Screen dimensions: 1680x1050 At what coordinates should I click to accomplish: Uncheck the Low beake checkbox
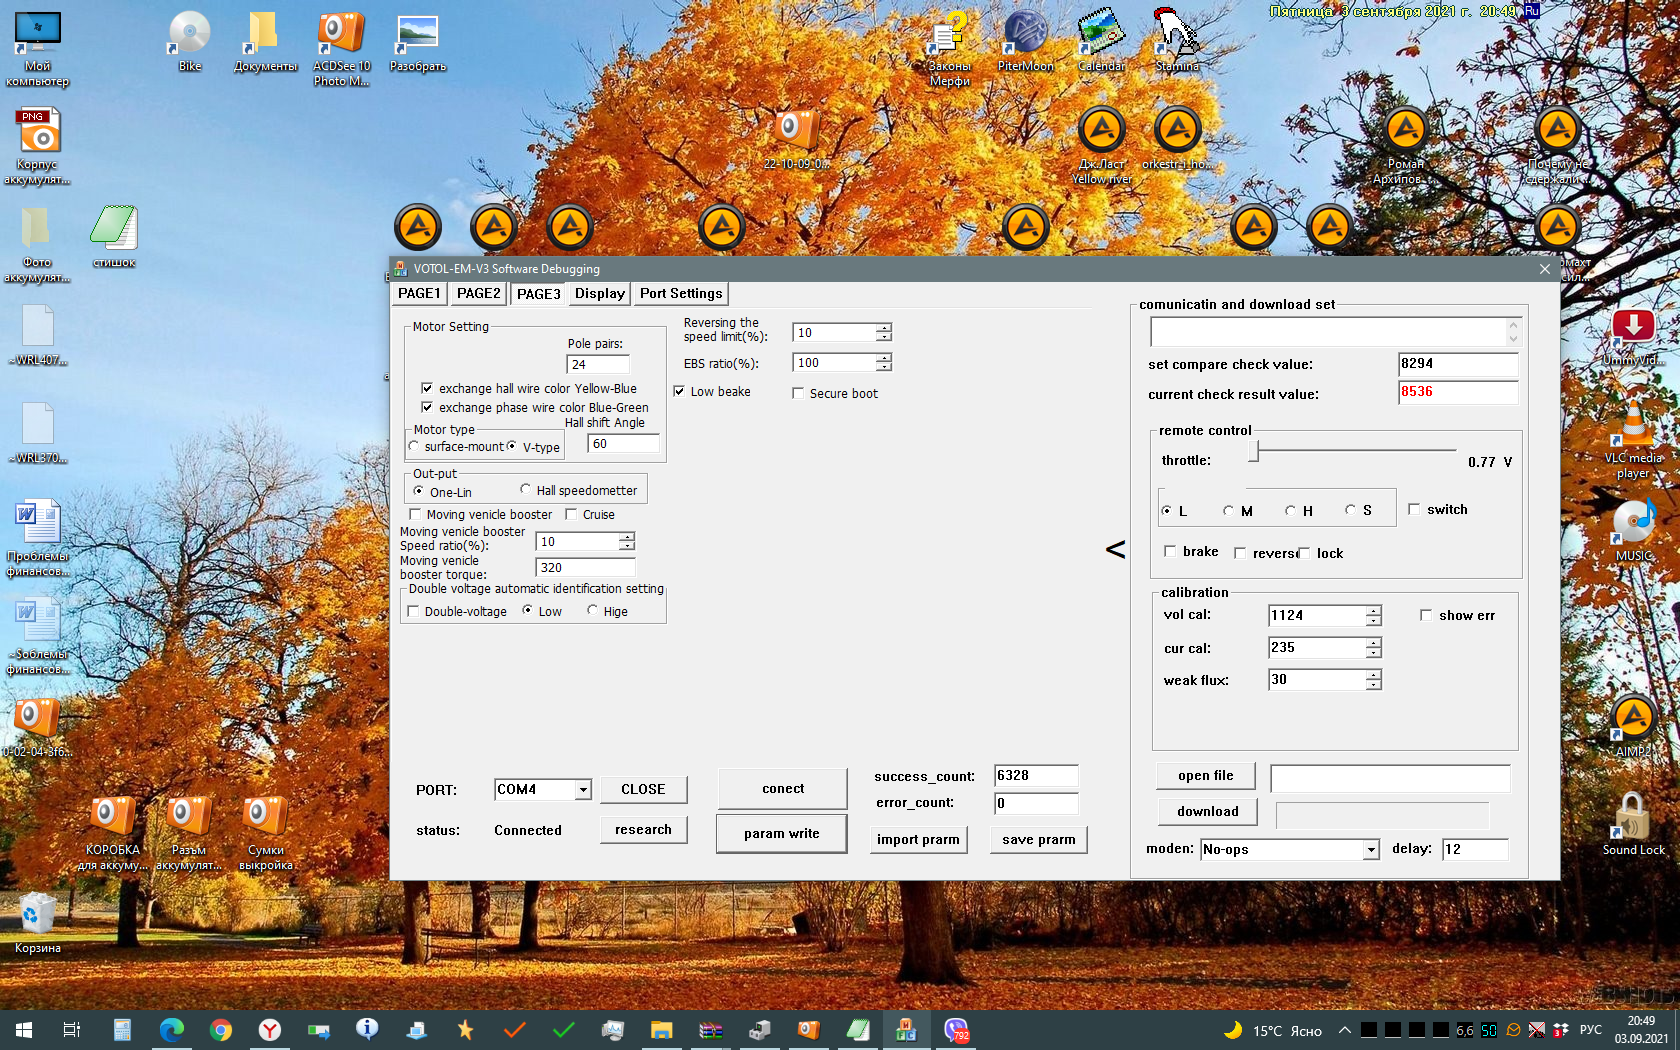click(680, 392)
